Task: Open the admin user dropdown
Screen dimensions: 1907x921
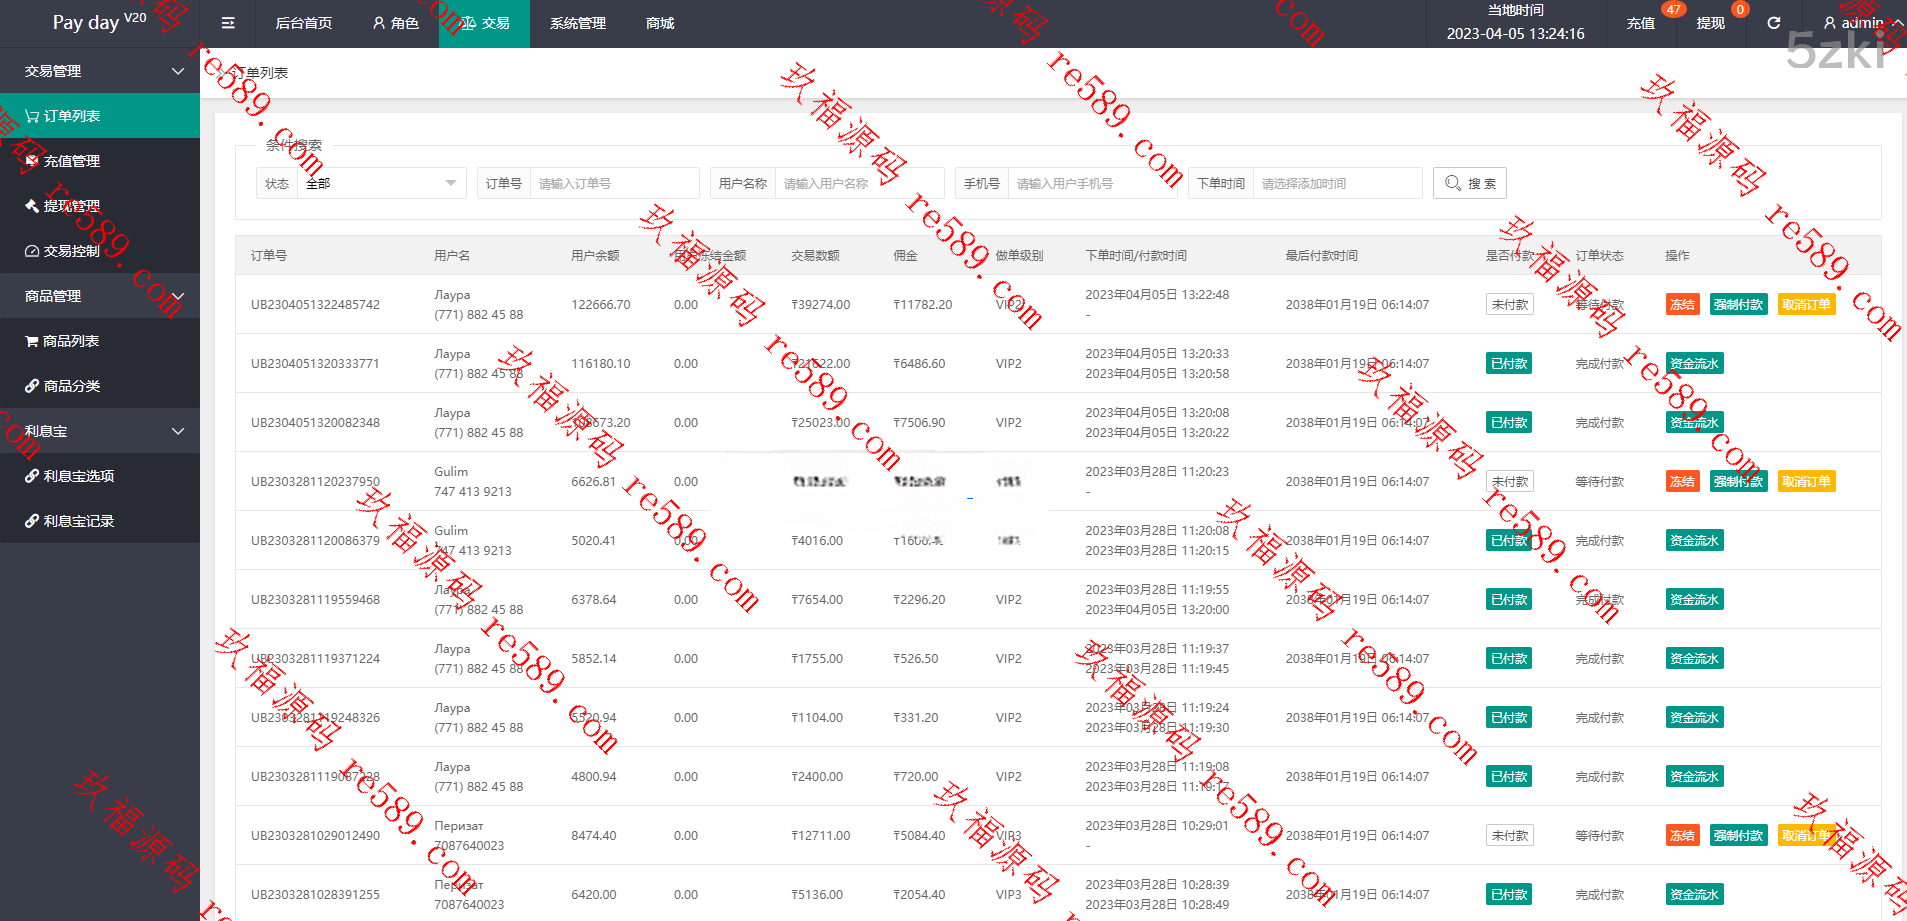Action: click(x=1861, y=23)
